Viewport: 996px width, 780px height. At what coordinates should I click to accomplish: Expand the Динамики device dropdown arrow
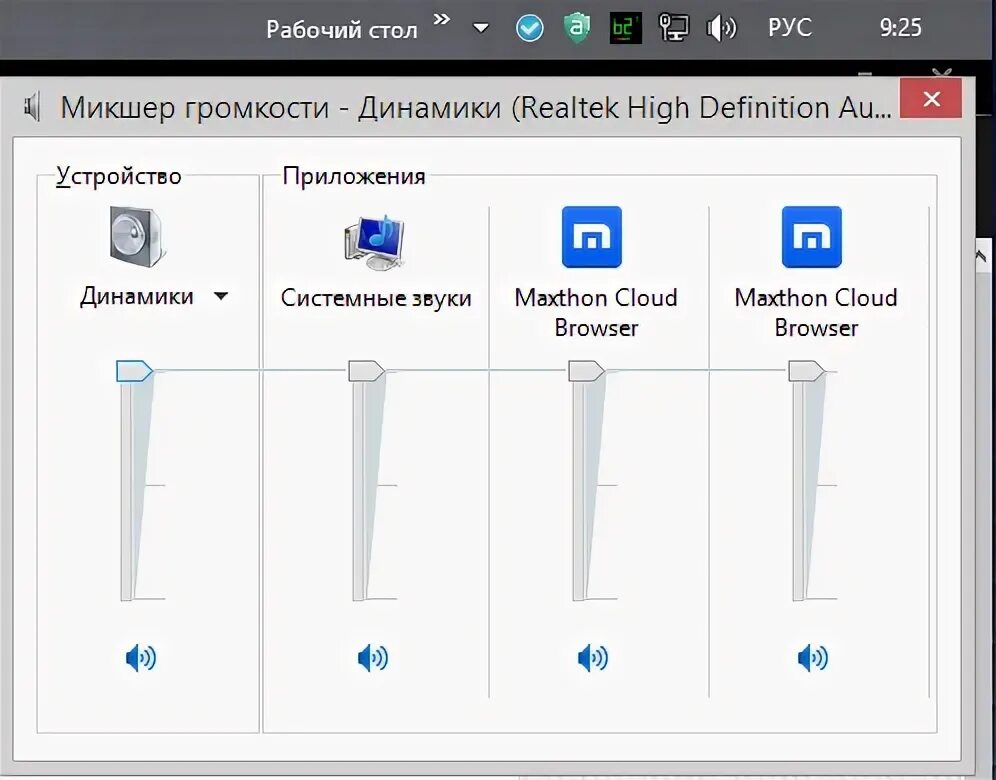(220, 296)
